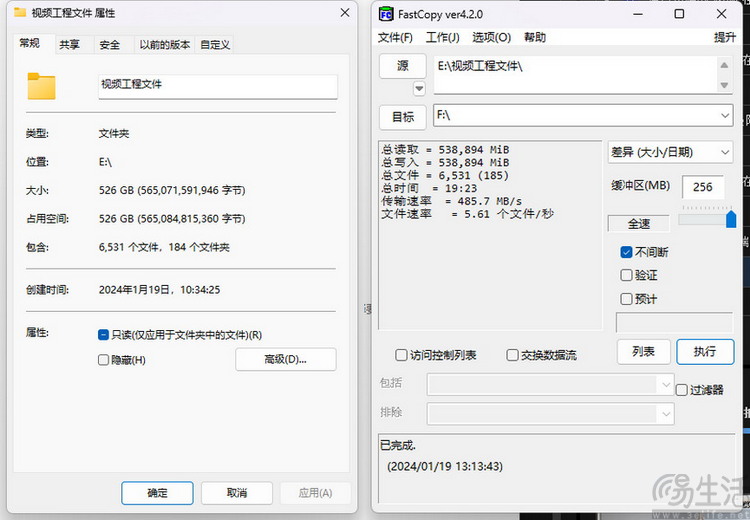The image size is (750, 520).
Task: Click the large folder icon in properties
Action: click(41, 86)
